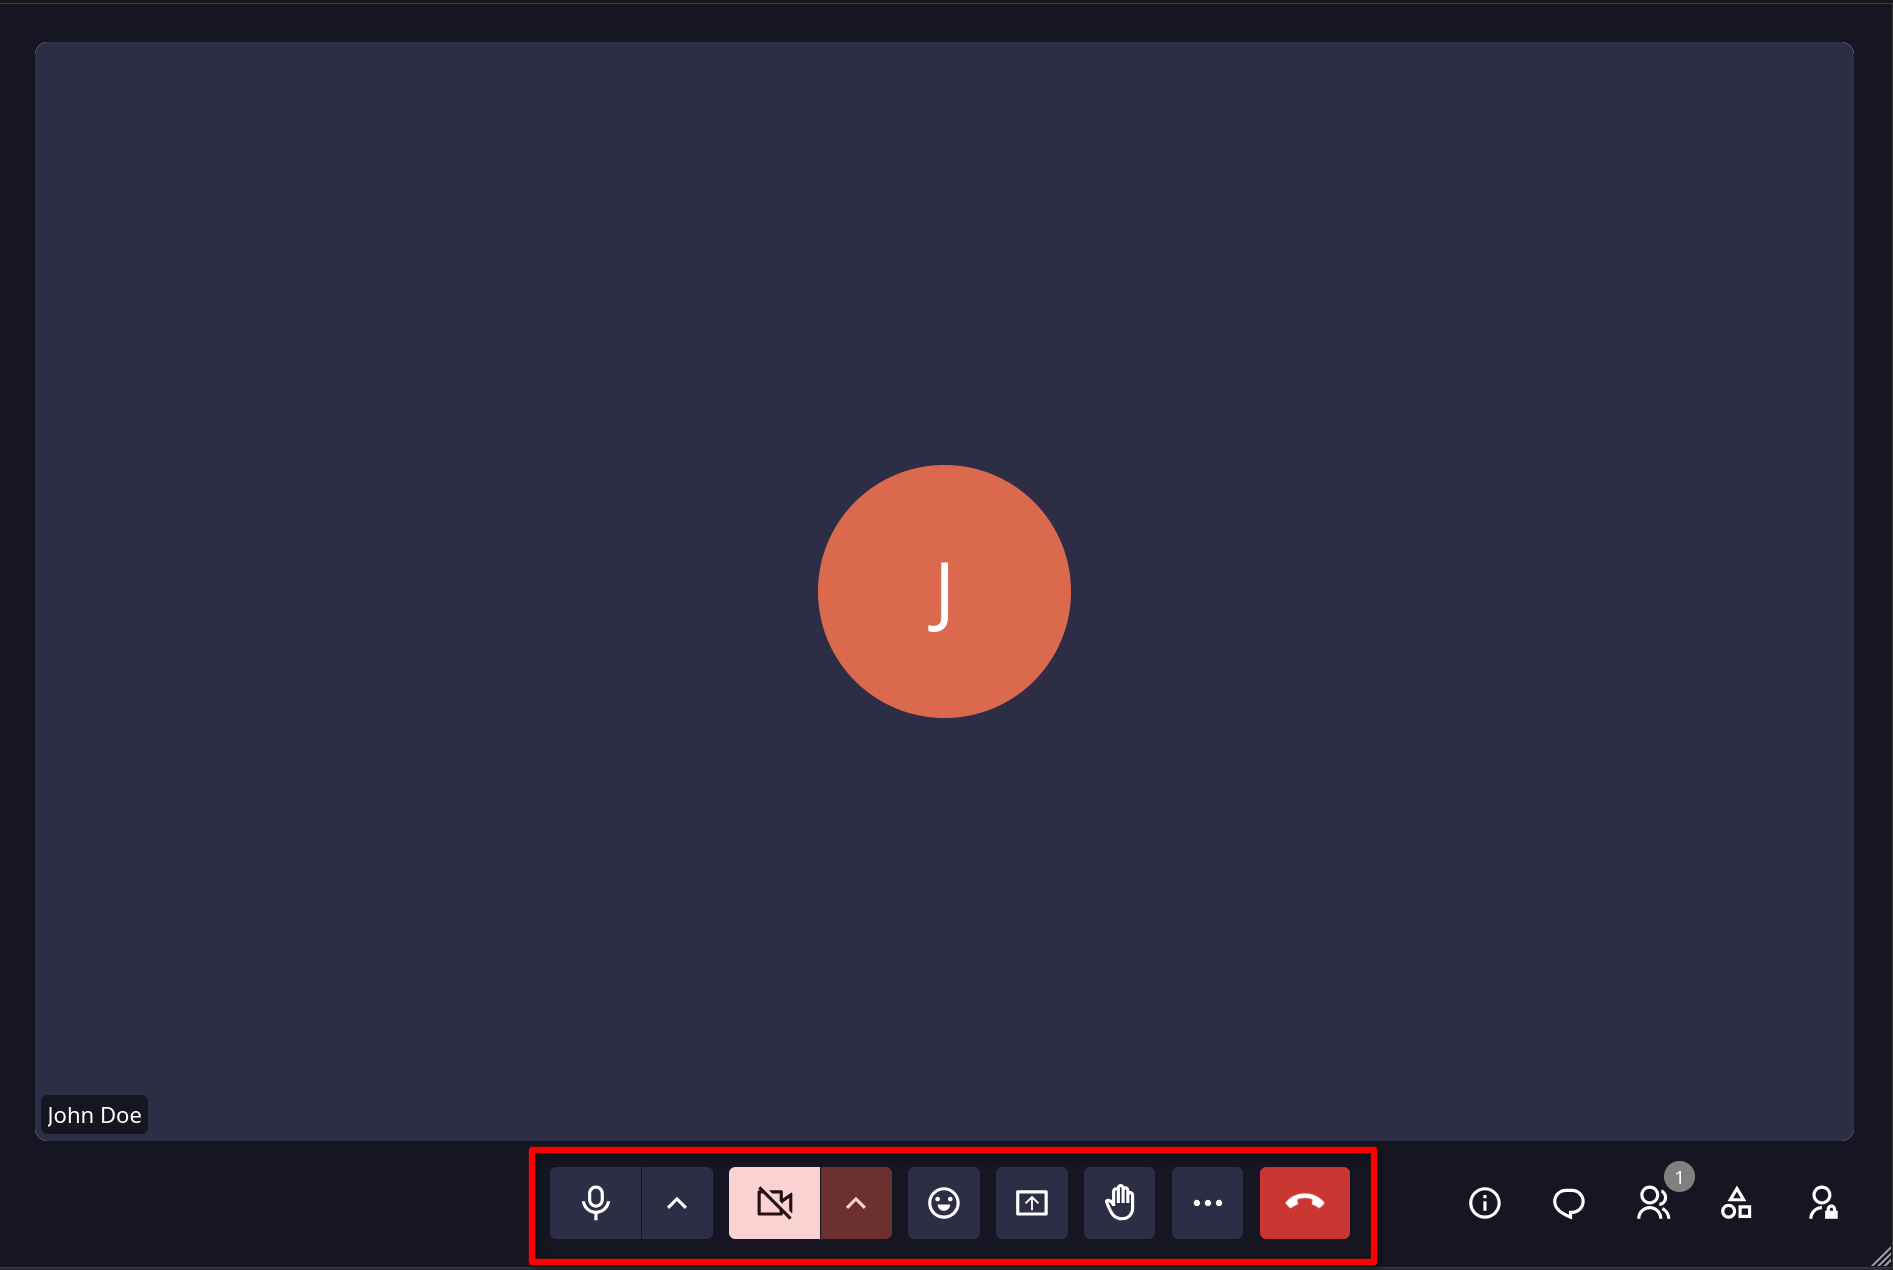Mute the microphone
The width and height of the screenshot is (1893, 1270).
pos(595,1203)
